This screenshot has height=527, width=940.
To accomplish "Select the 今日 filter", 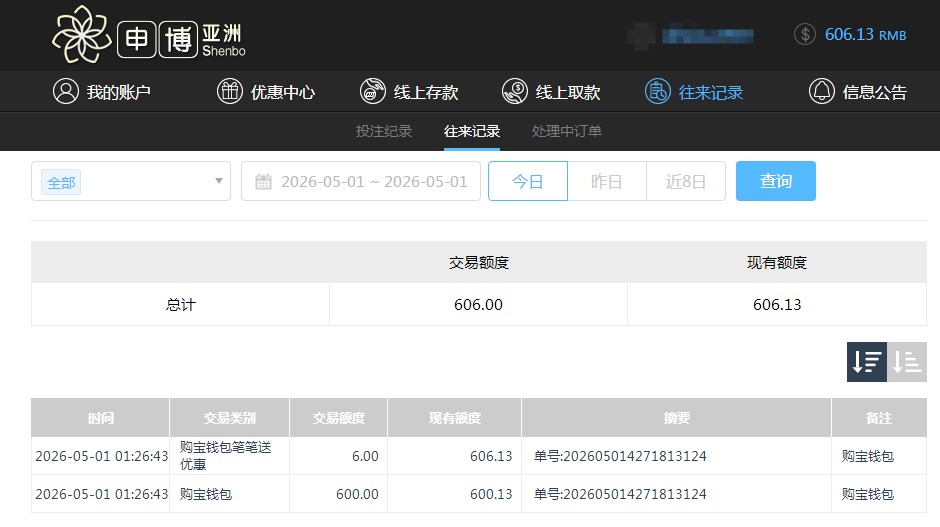I will 528,181.
